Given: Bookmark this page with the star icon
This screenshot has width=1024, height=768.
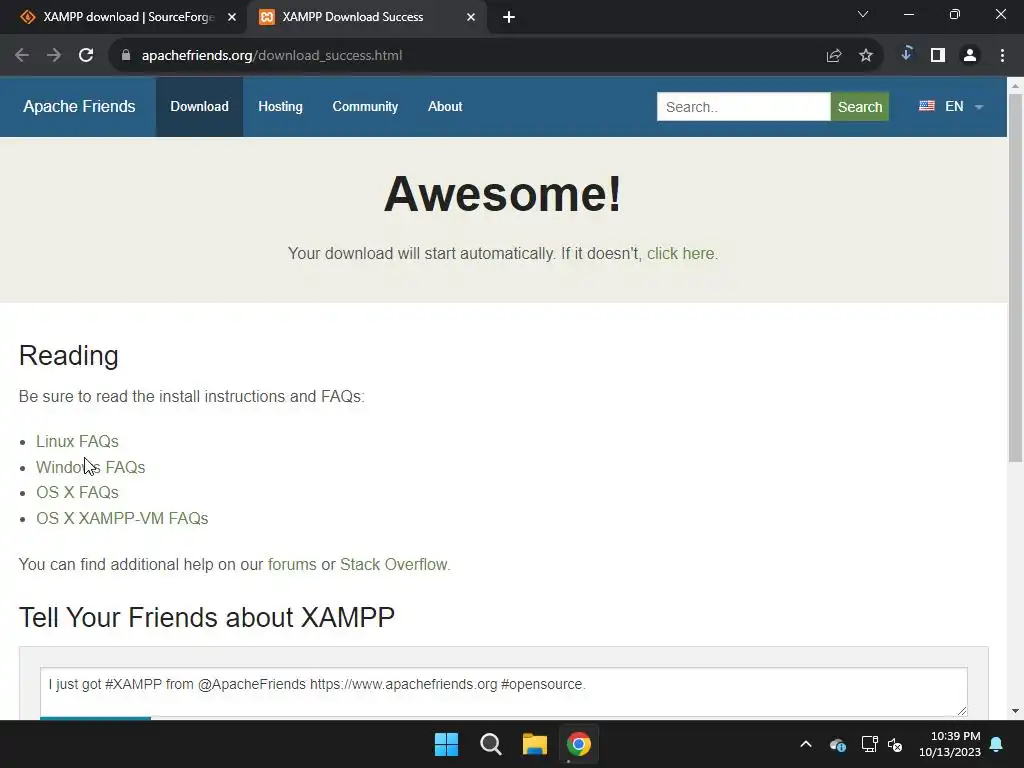Looking at the screenshot, I should [866, 56].
